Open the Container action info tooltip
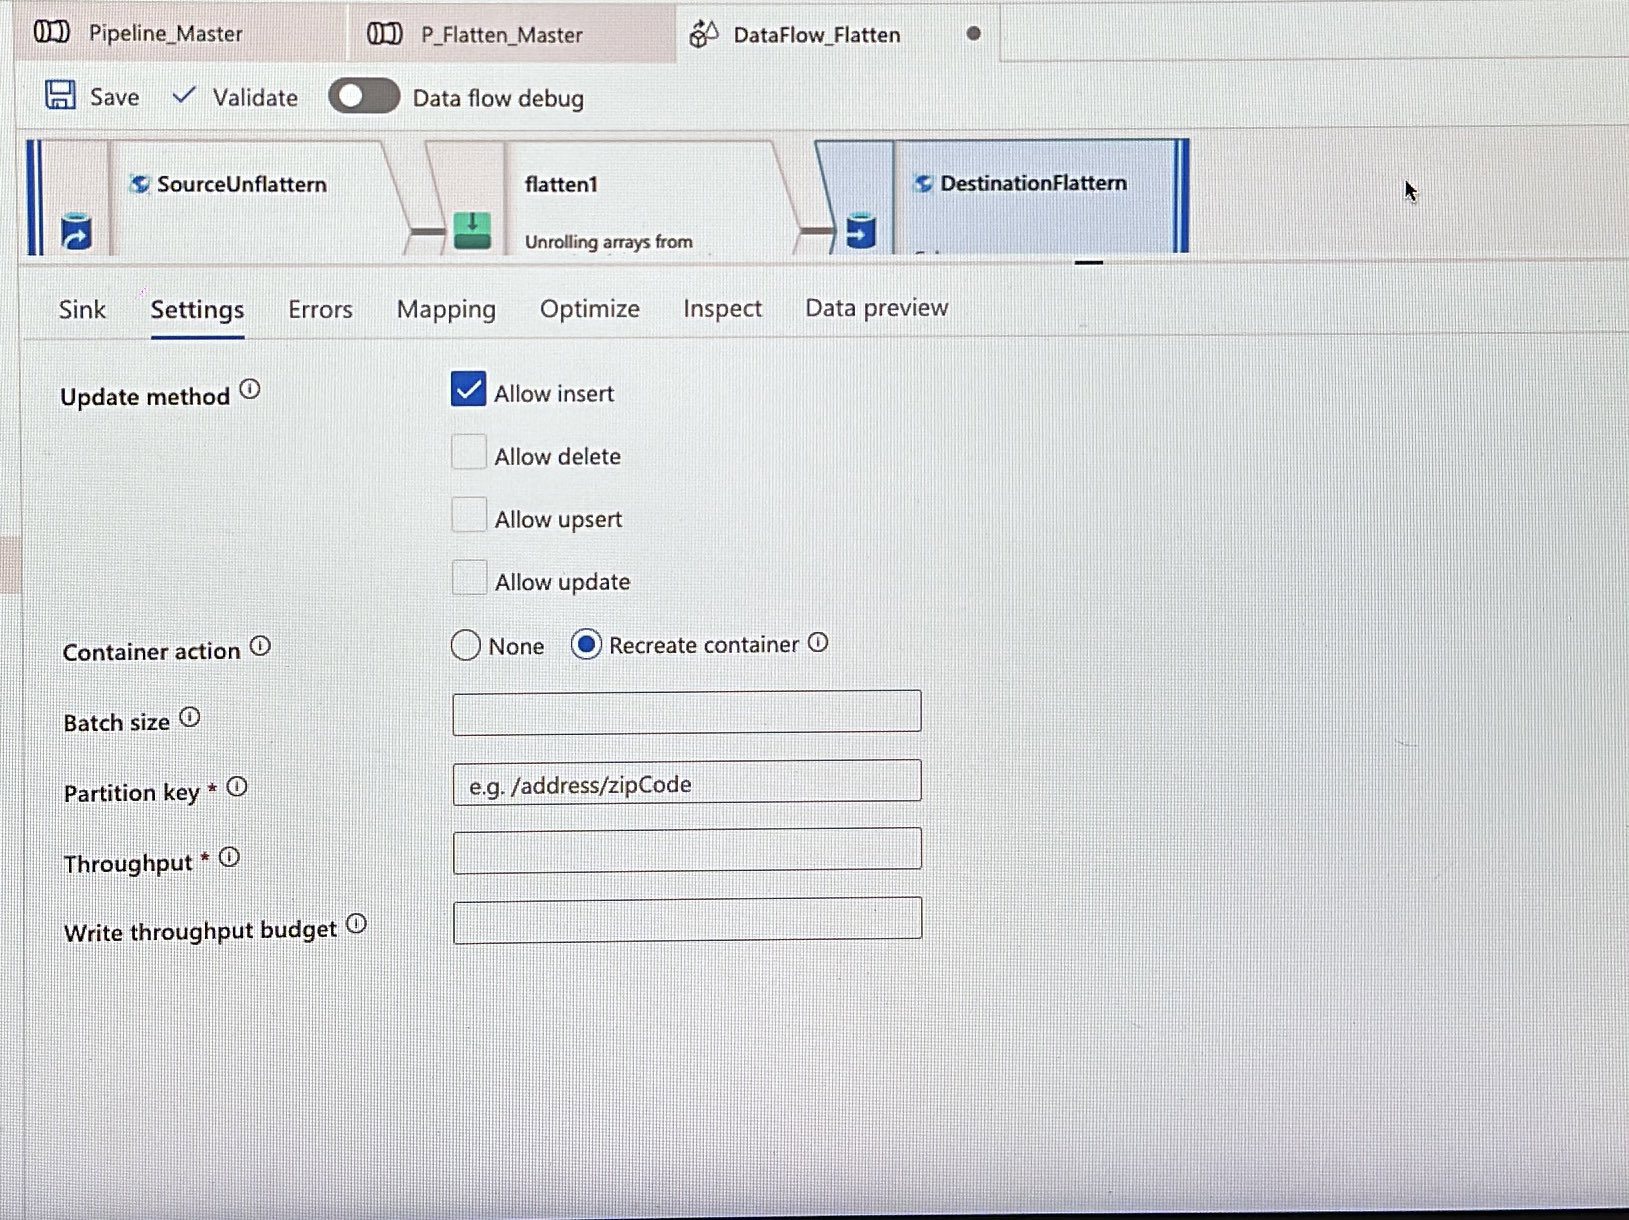 pos(260,647)
